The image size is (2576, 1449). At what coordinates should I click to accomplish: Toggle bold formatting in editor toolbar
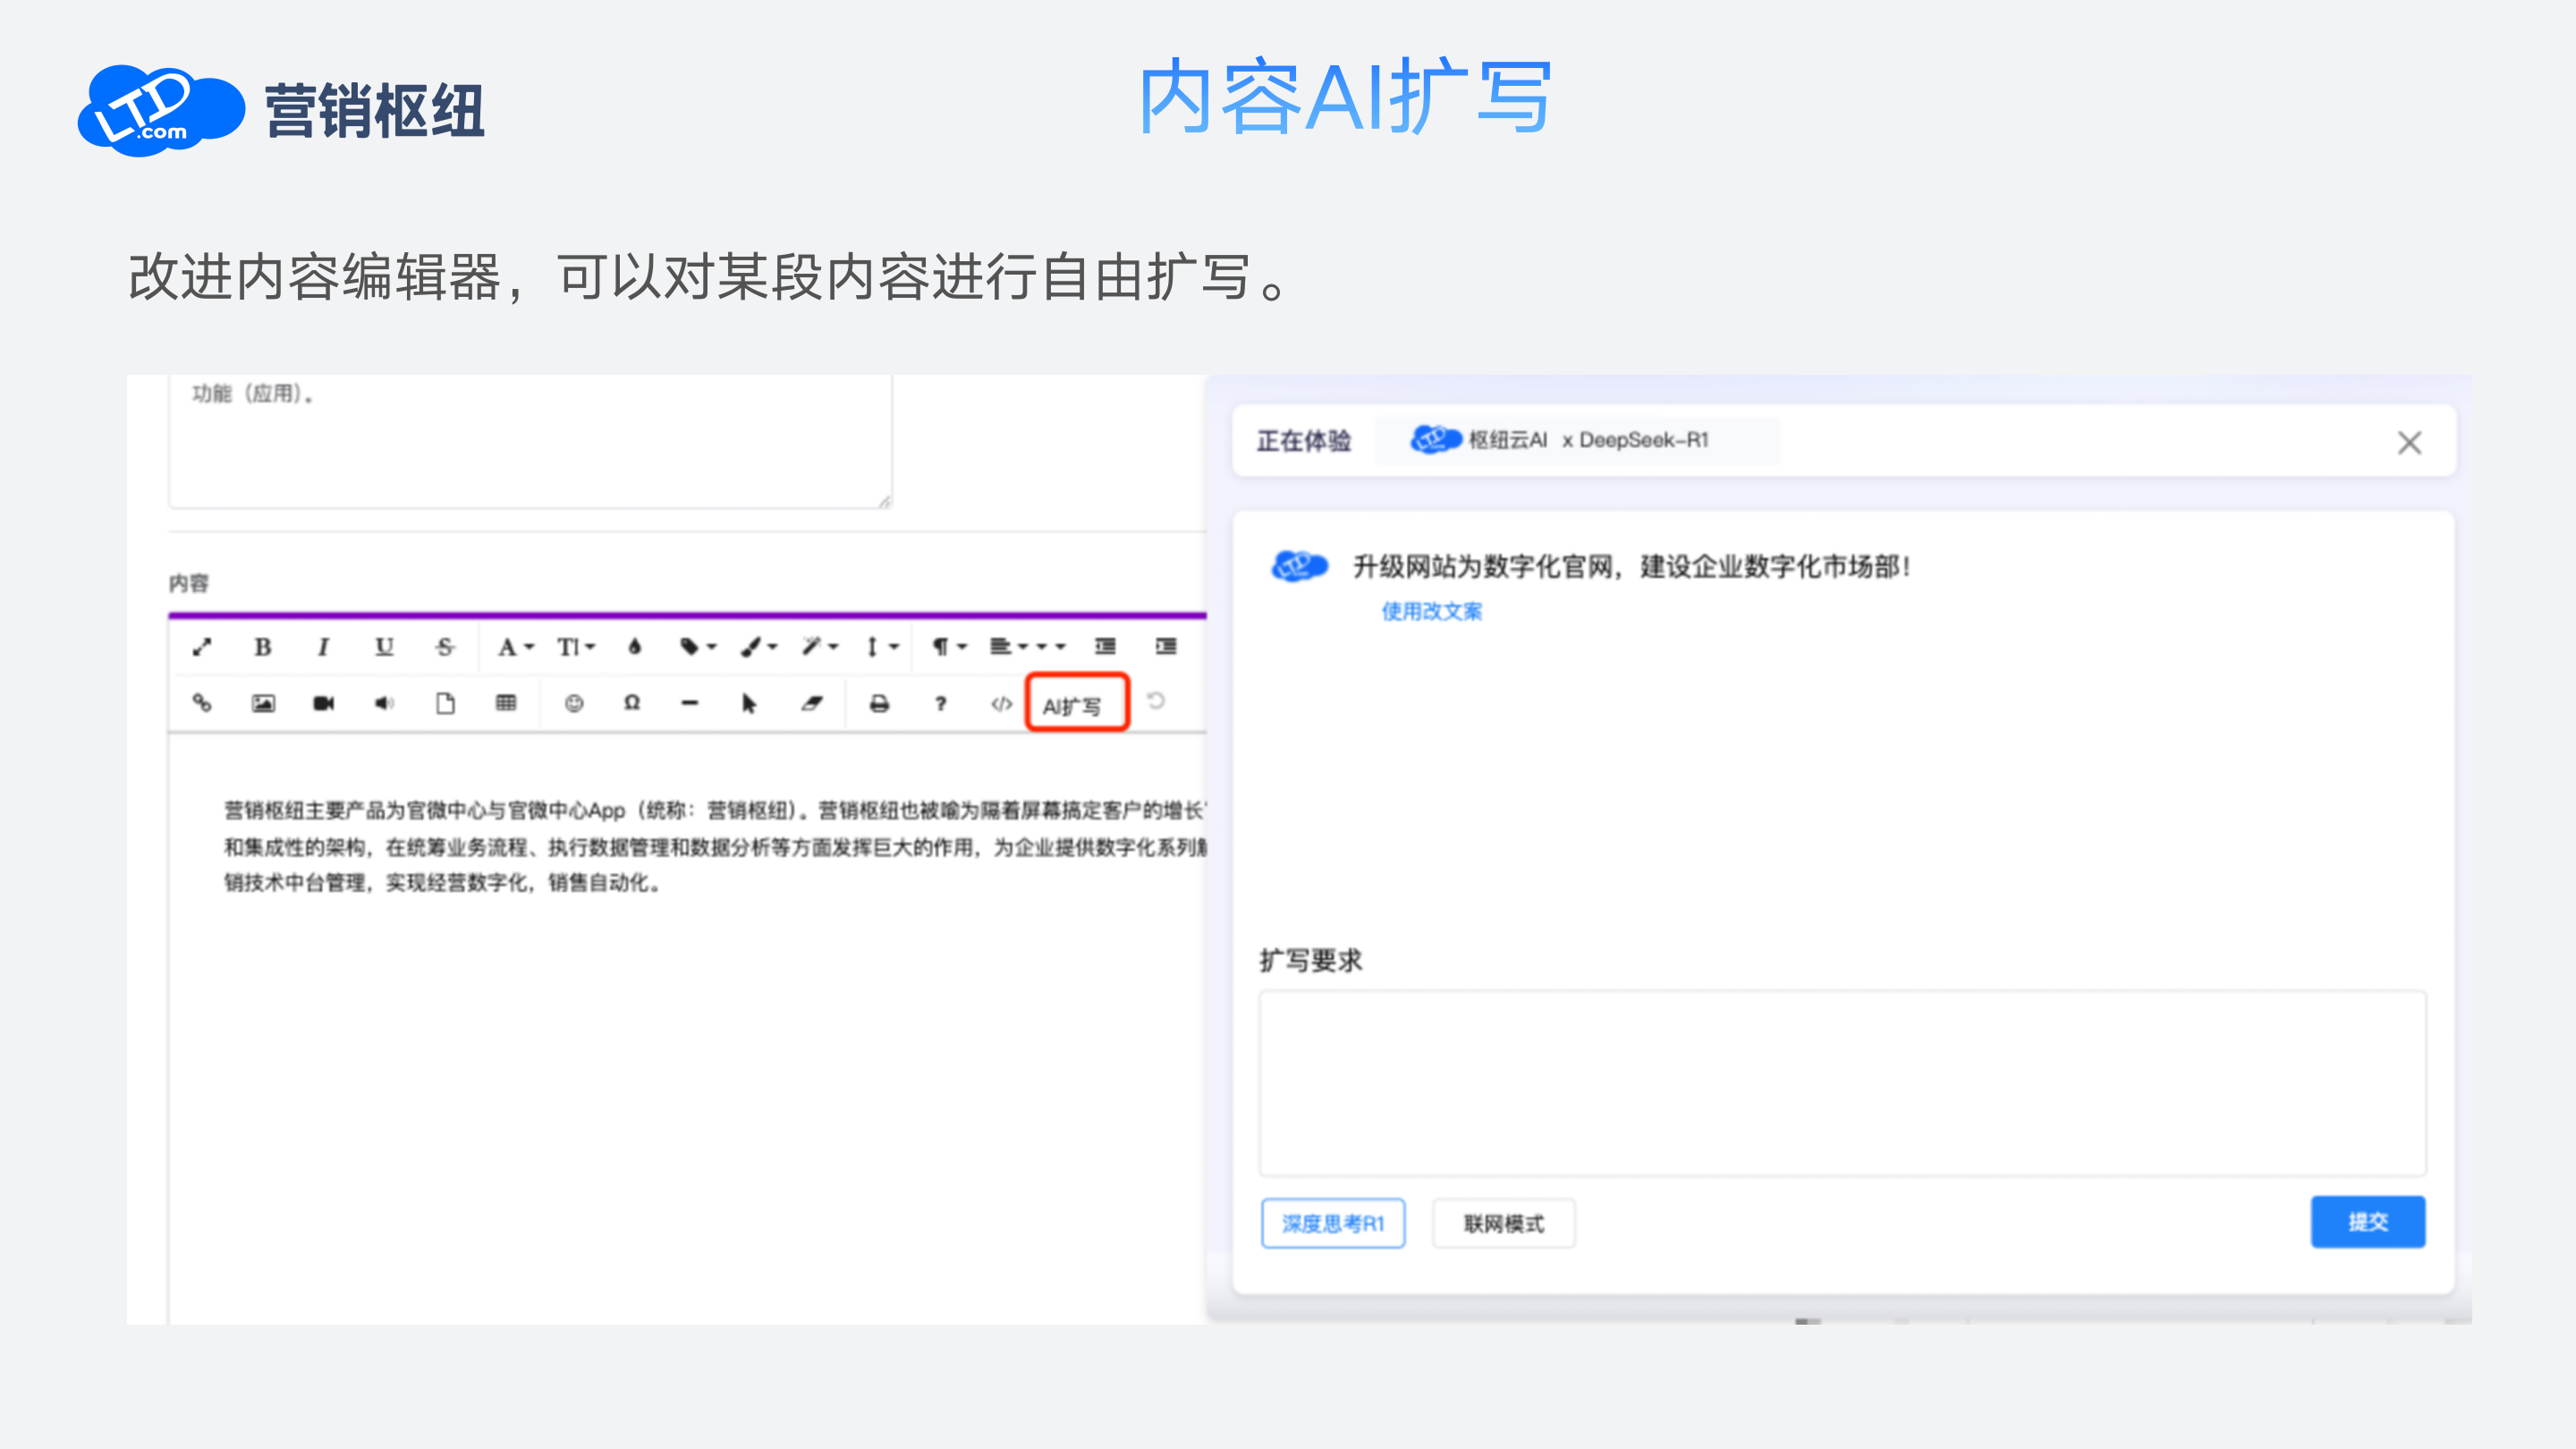tap(263, 647)
